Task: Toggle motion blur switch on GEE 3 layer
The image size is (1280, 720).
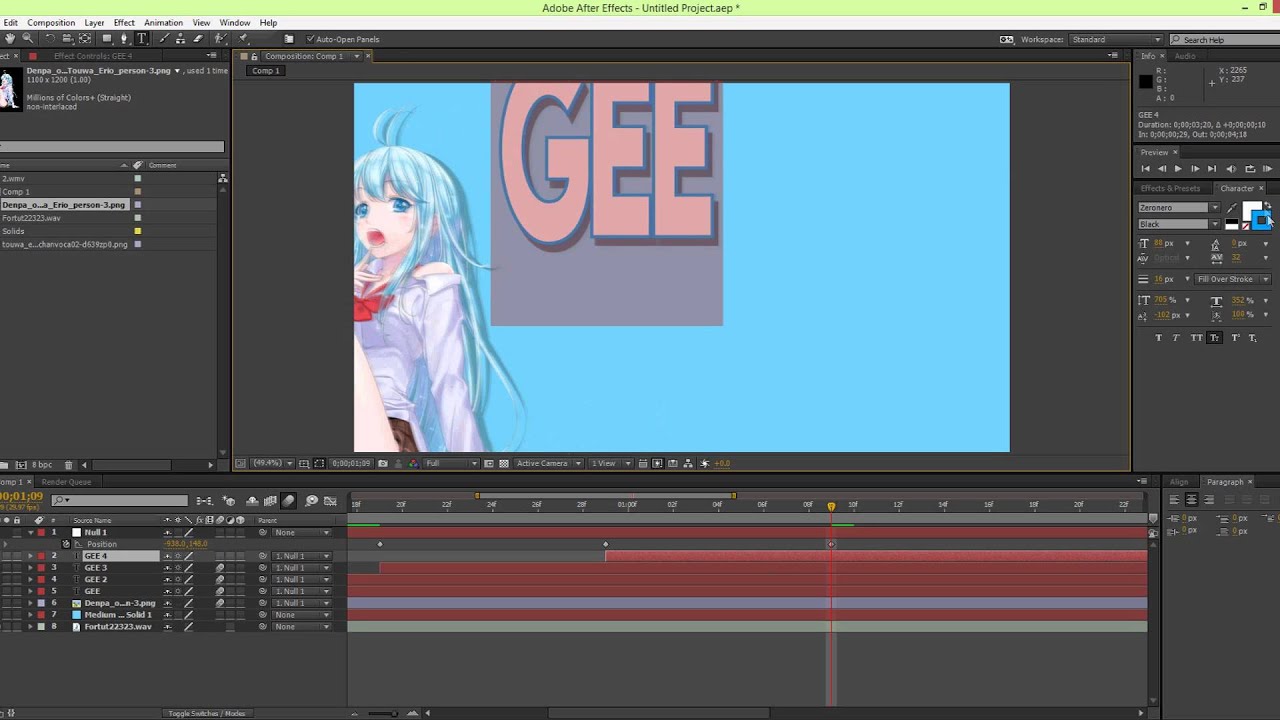Action: [220, 568]
